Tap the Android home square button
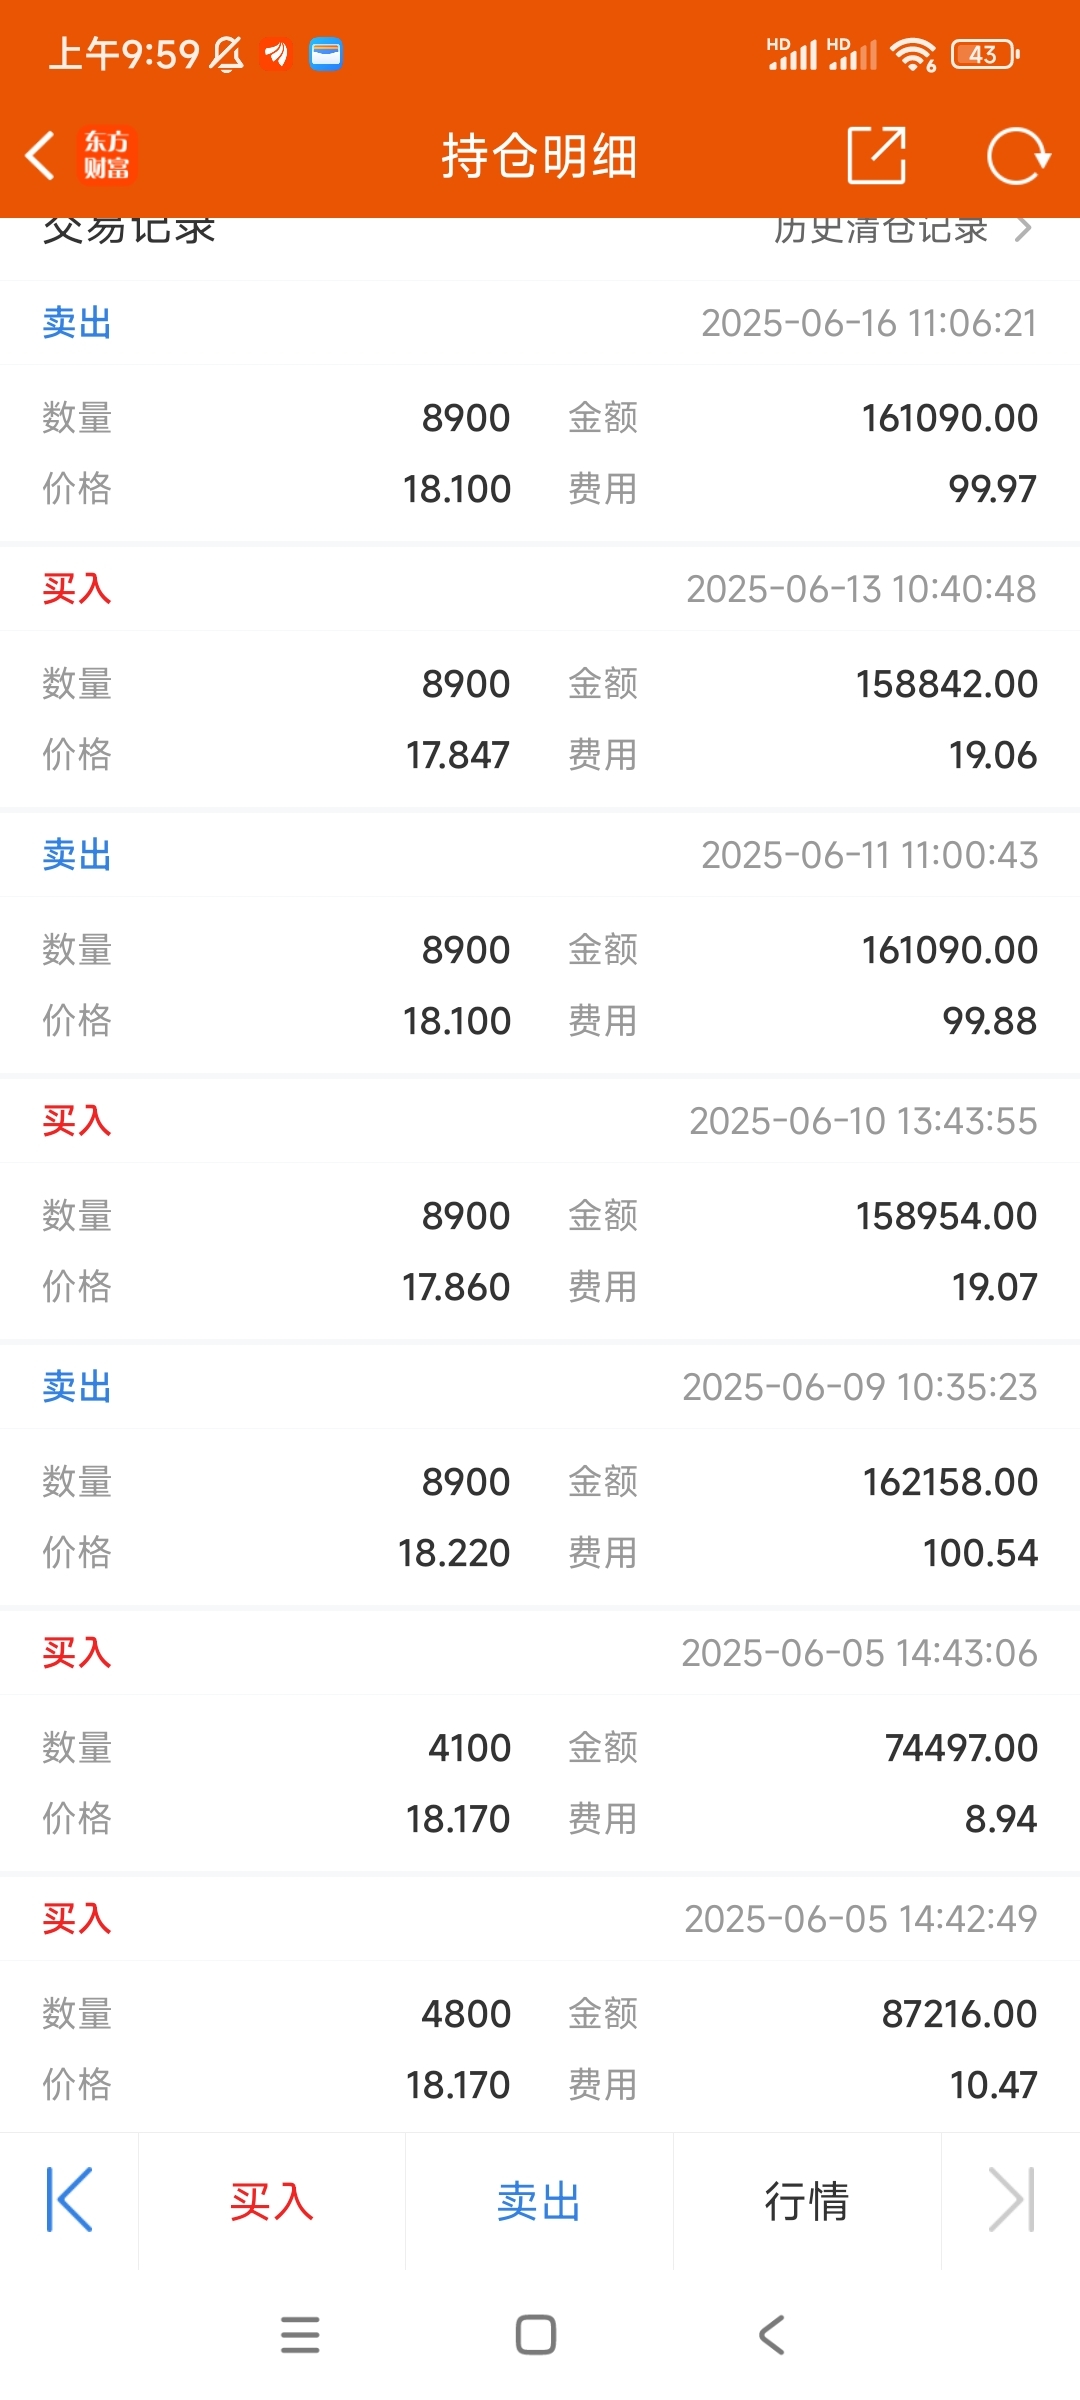This screenshot has height=2400, width=1080. click(536, 2335)
